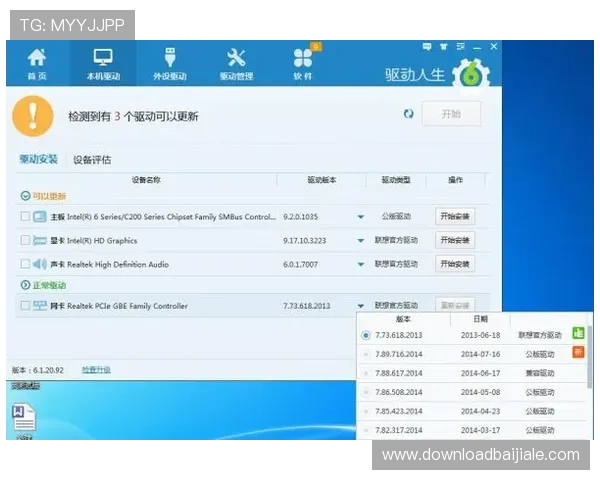Open the 外设驱动 USB plug icon

click(170, 58)
